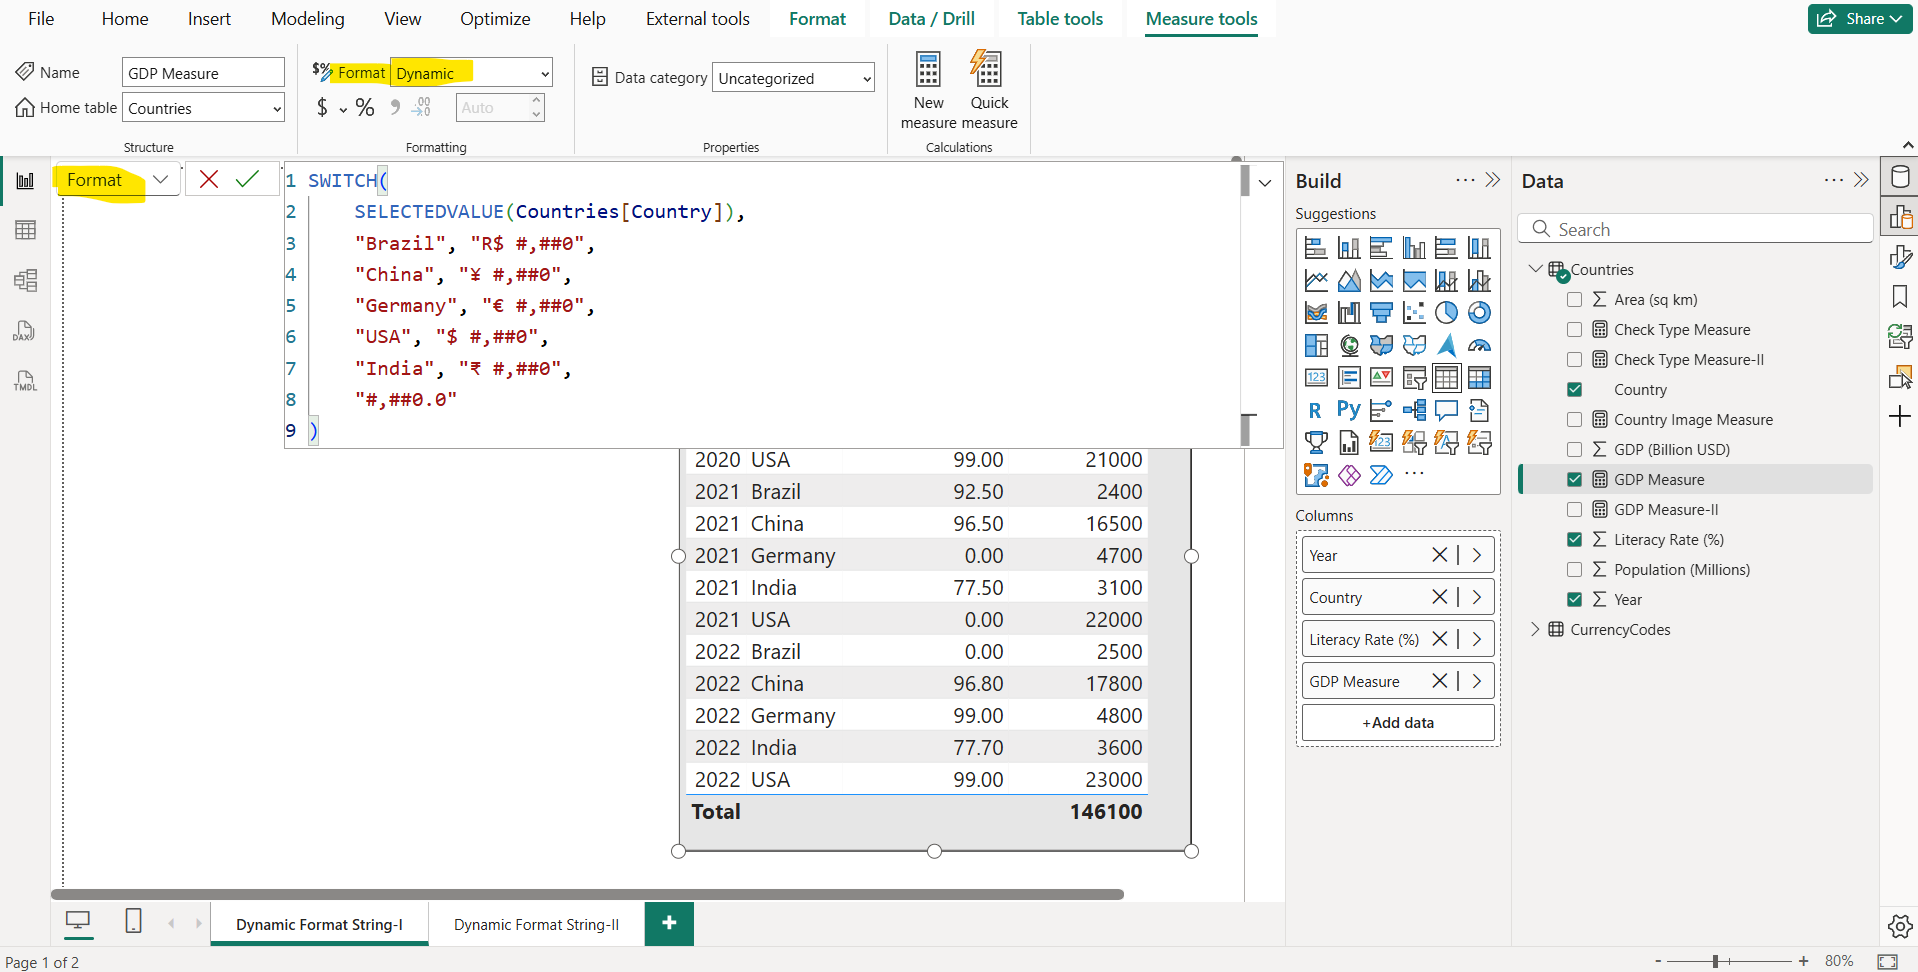
Task: Switch to the Modeling ribbon tab
Action: [x=307, y=18]
